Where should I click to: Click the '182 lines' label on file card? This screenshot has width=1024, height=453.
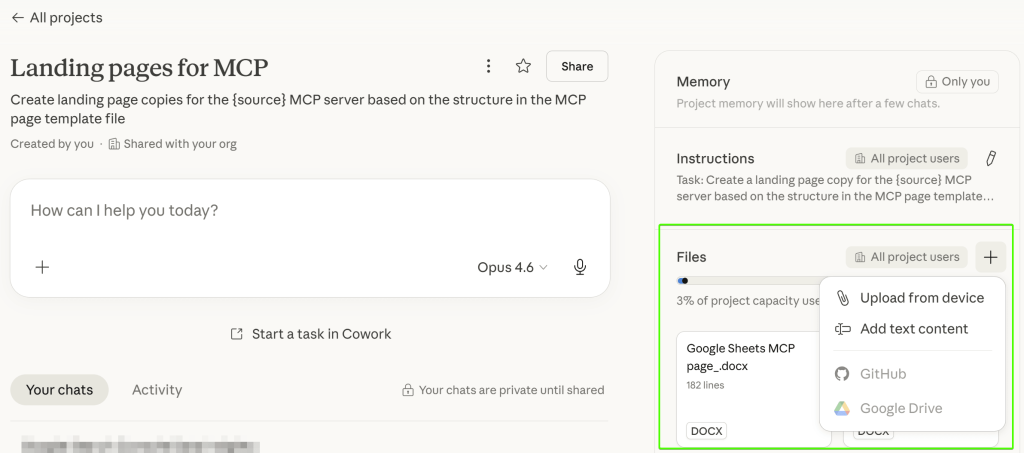click(x=705, y=385)
